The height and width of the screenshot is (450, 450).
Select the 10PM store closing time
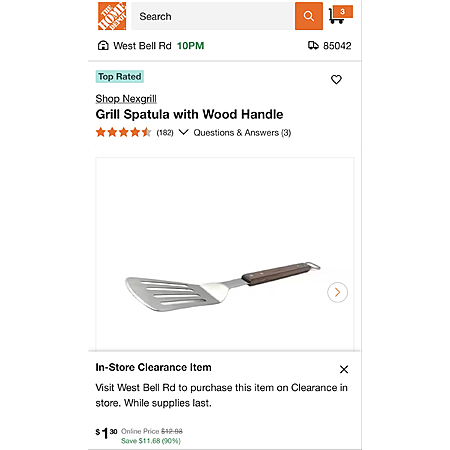click(190, 46)
